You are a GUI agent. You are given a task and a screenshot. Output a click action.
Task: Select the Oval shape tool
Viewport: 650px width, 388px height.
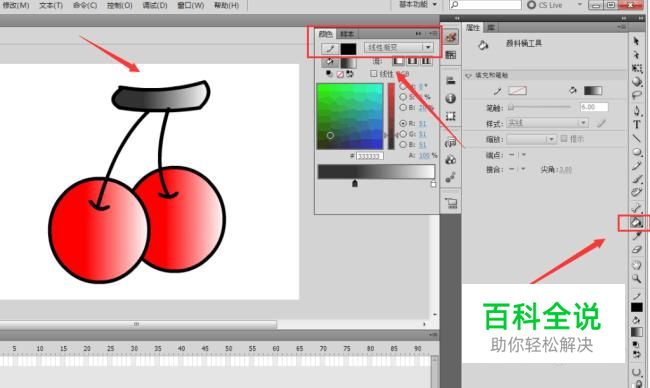(x=637, y=152)
